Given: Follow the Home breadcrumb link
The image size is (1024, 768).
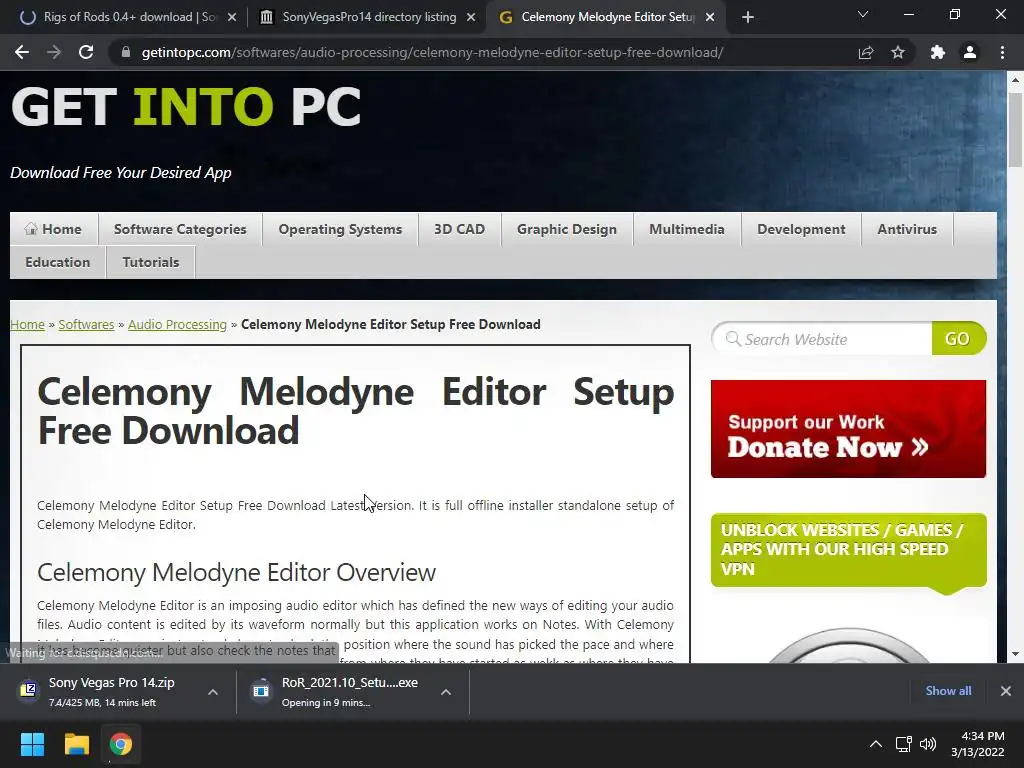Looking at the screenshot, I should click(27, 325).
